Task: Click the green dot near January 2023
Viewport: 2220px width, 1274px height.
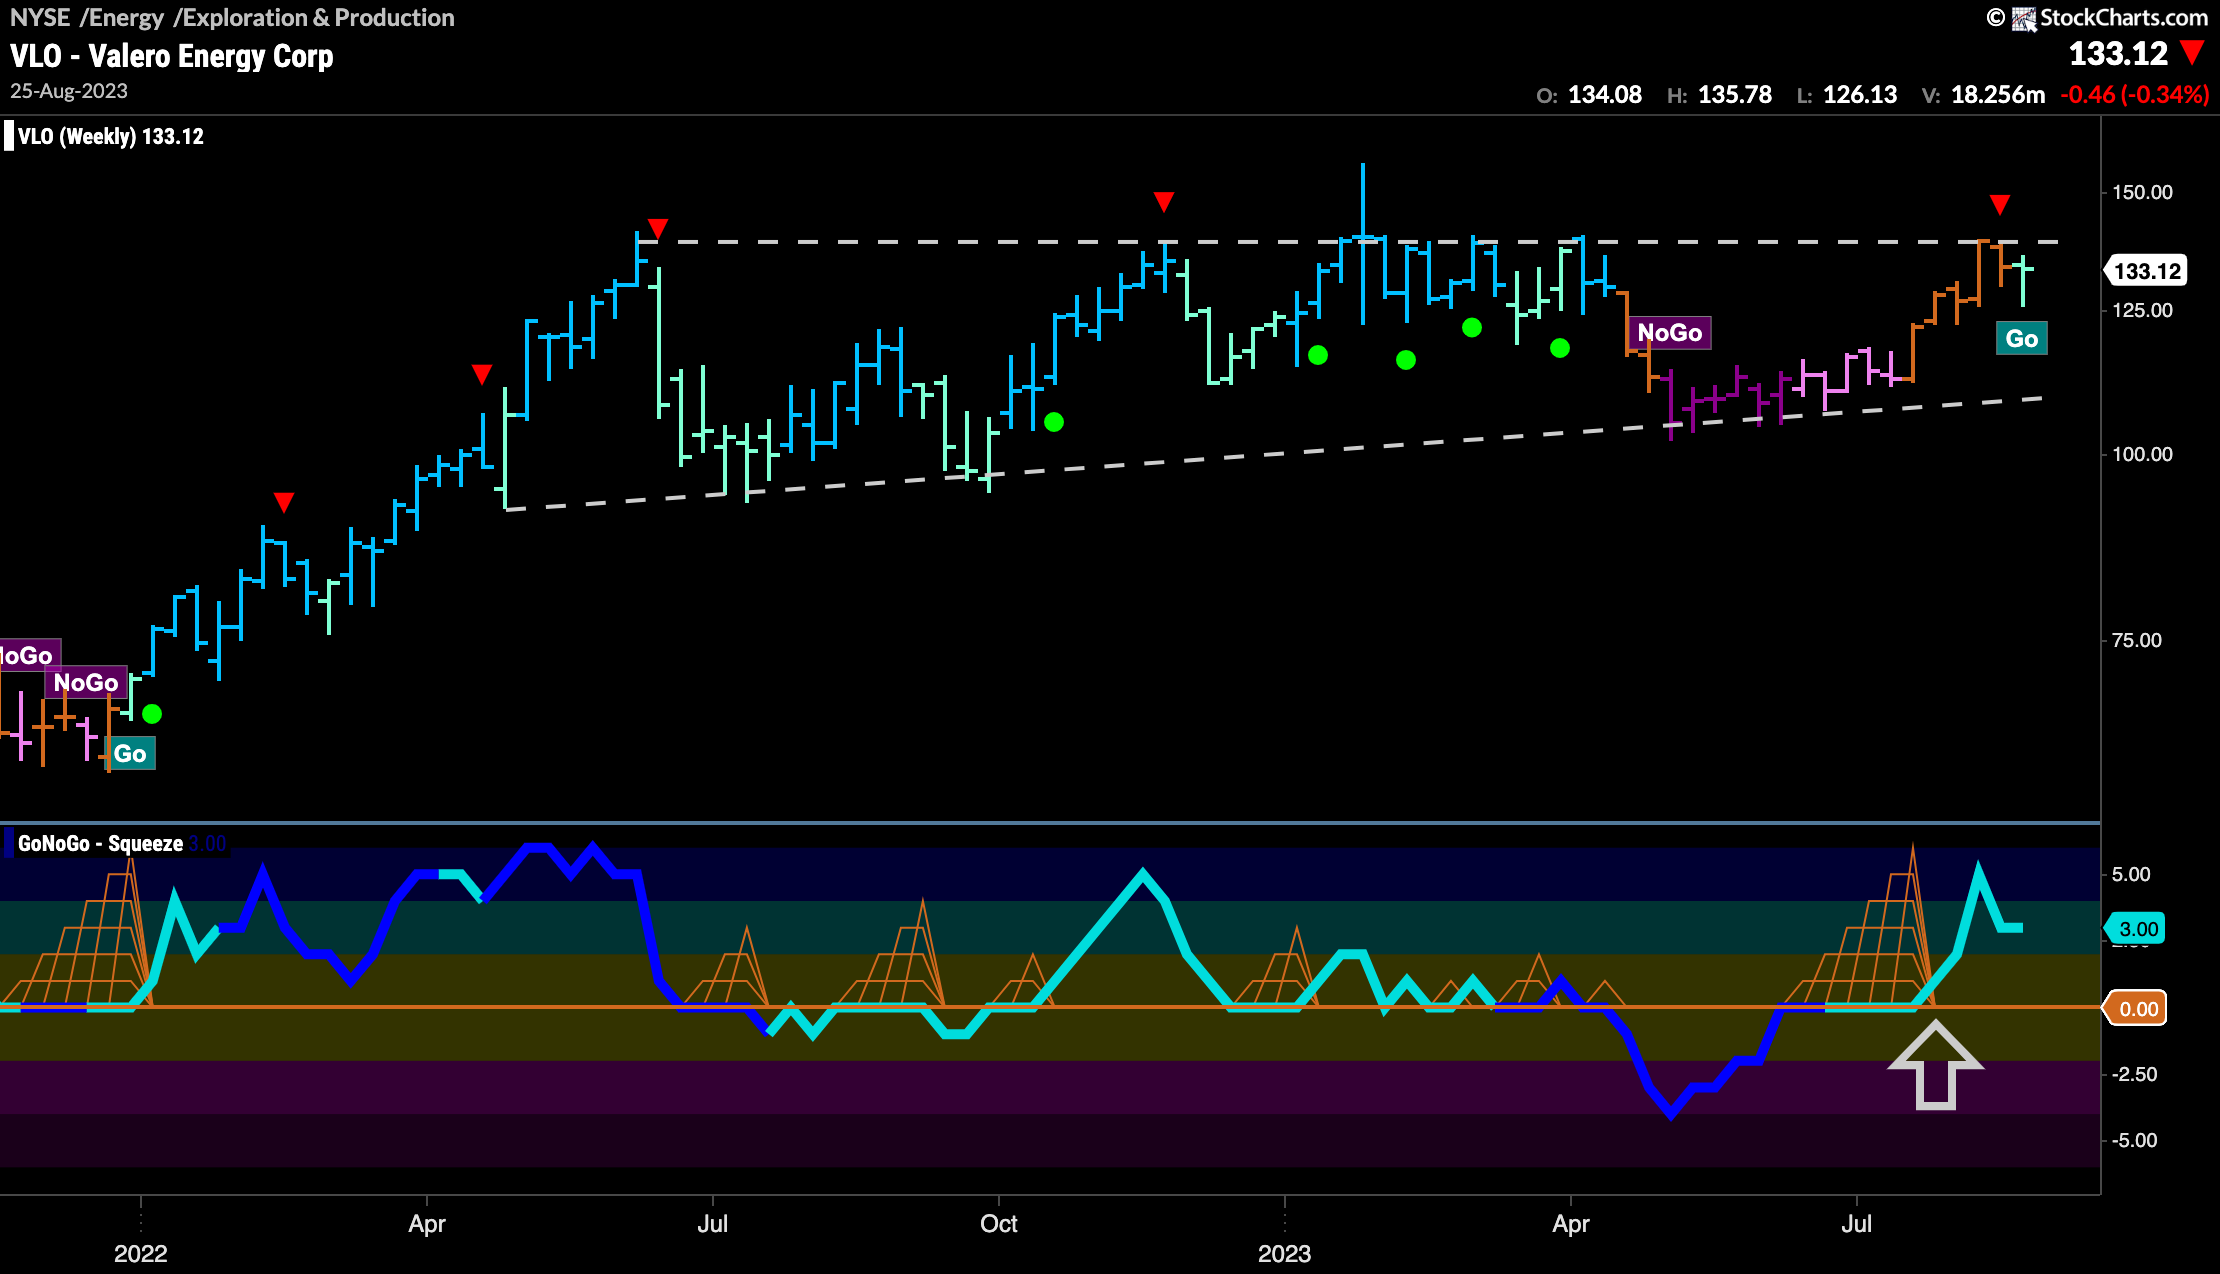Action: [1318, 355]
